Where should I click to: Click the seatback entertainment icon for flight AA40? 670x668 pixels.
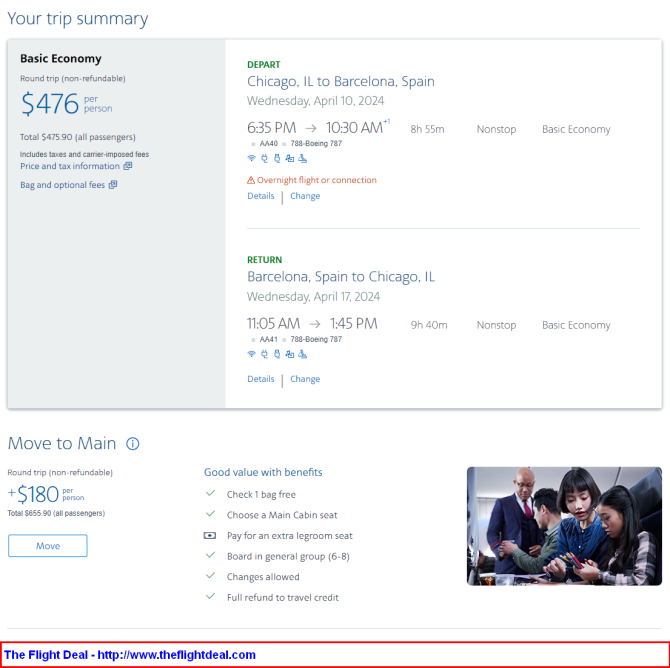(x=289, y=158)
